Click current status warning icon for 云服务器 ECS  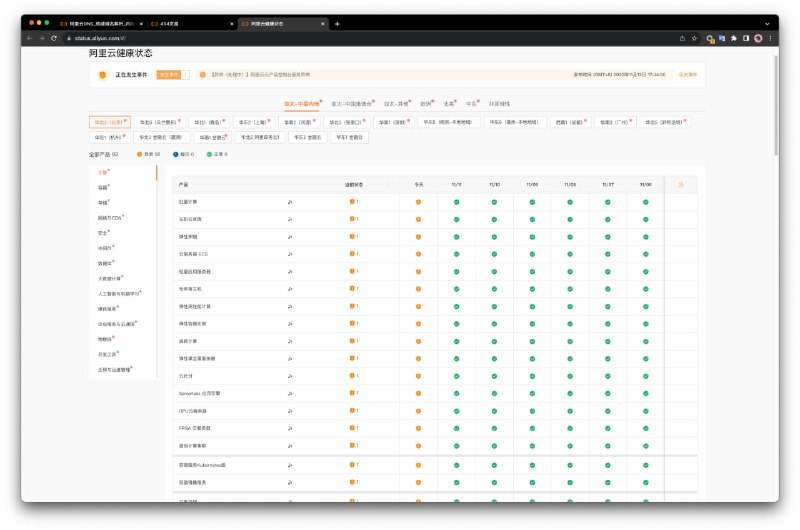point(352,254)
